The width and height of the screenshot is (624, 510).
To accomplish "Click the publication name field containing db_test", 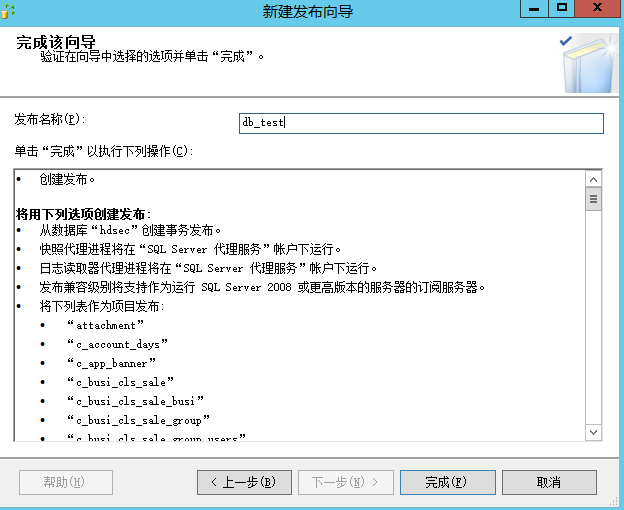I will pos(421,123).
